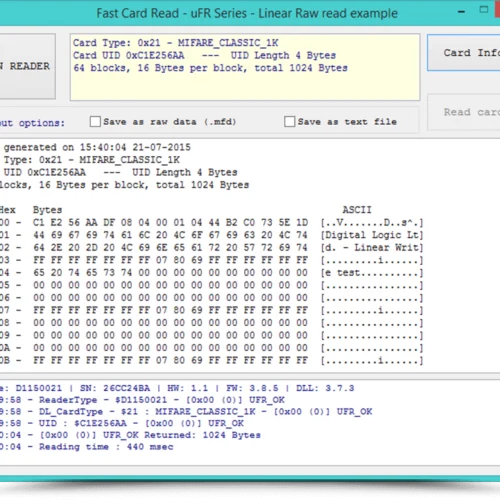The width and height of the screenshot is (500, 500).
Task: Click the reader status line with SN 26CC24BA
Action: point(177,388)
